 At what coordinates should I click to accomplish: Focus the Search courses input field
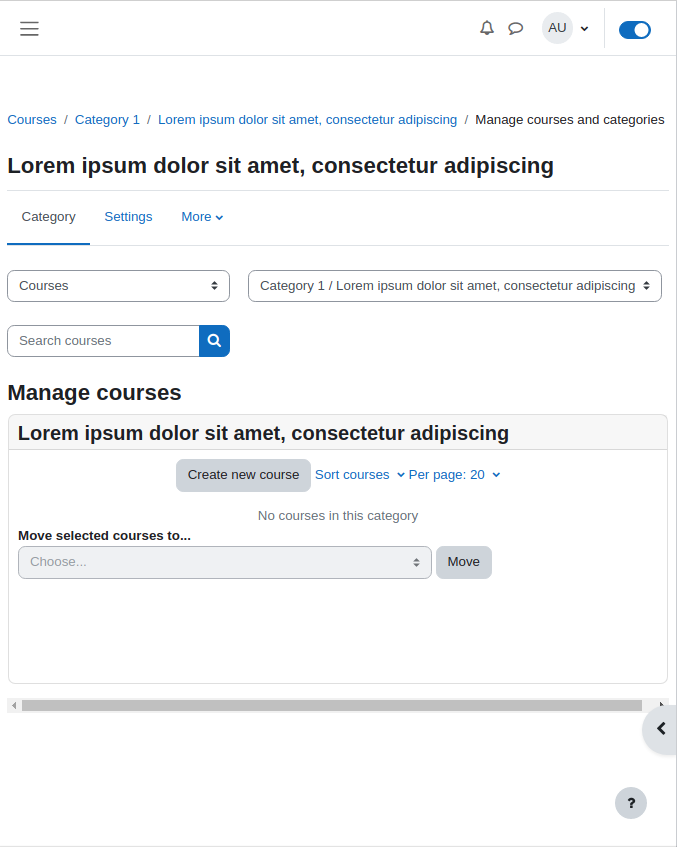(x=103, y=341)
